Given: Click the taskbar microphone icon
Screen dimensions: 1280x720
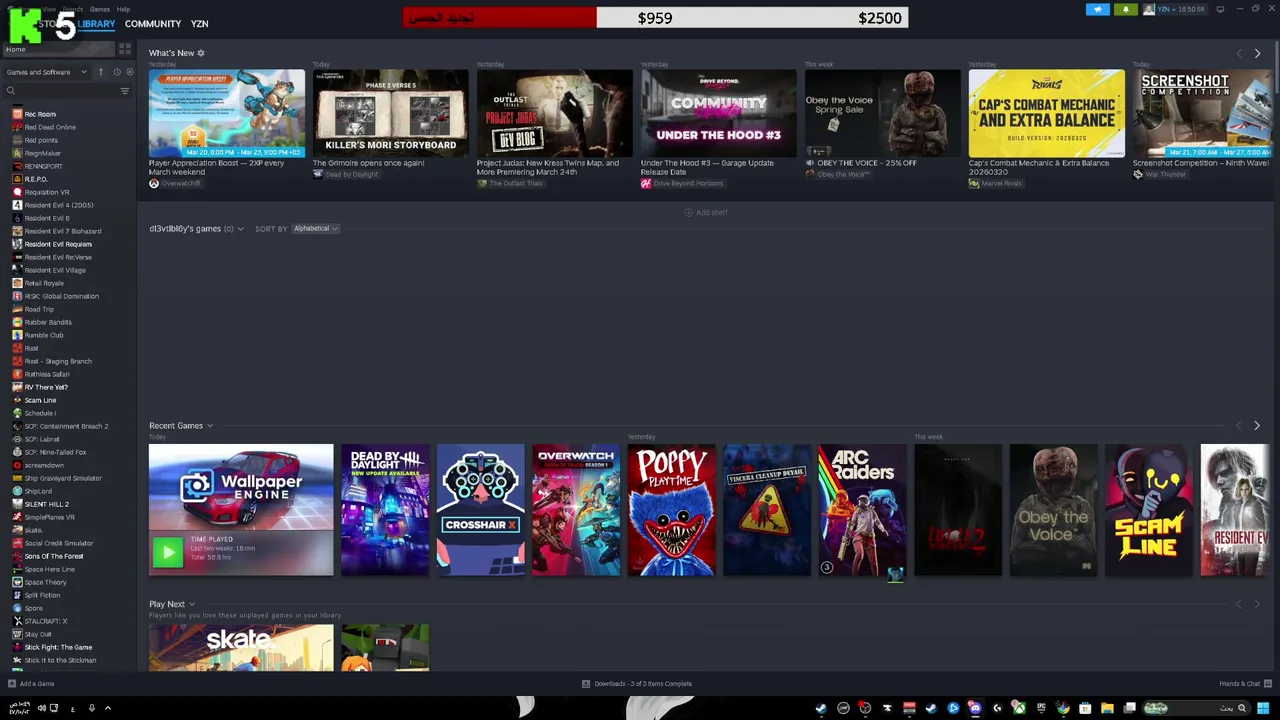Looking at the screenshot, I should (91, 708).
